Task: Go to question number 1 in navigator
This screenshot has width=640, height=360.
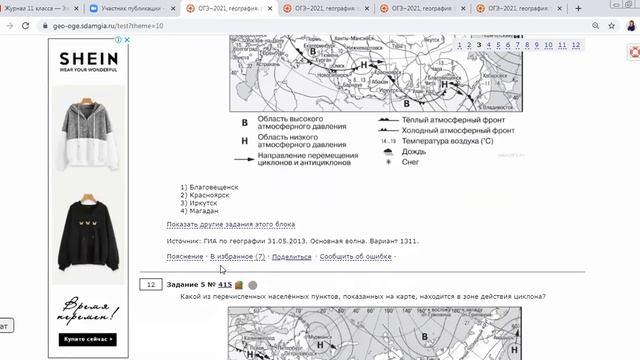Action: click(x=460, y=45)
